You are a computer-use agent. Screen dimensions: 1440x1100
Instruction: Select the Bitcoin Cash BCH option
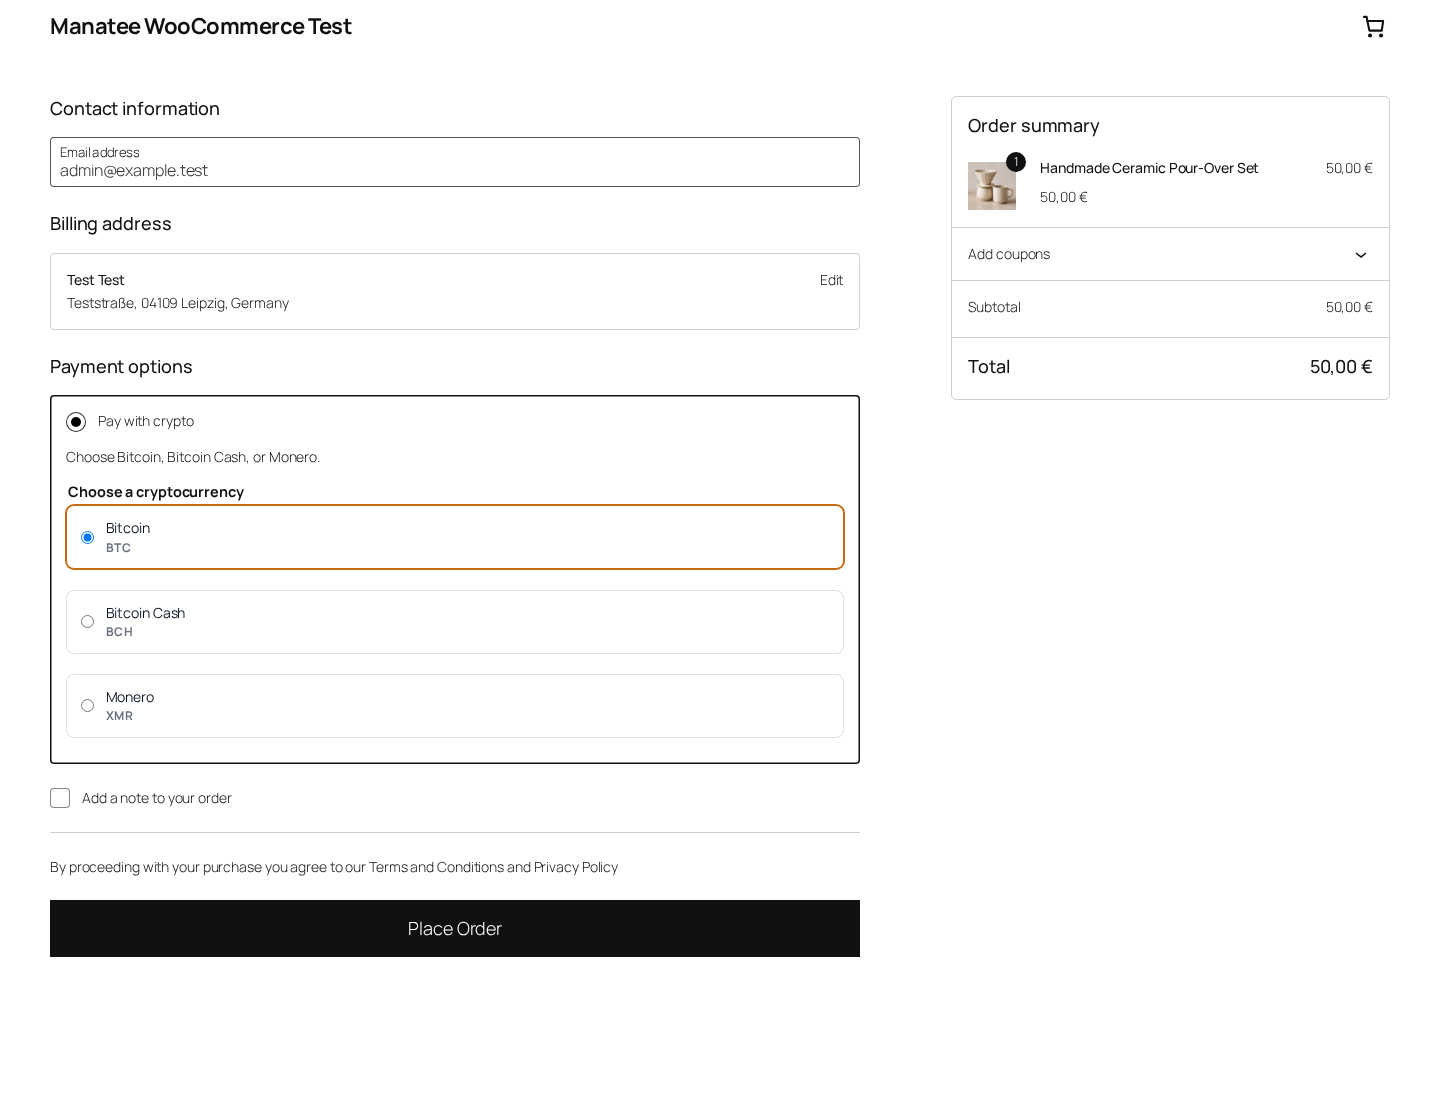(x=455, y=622)
